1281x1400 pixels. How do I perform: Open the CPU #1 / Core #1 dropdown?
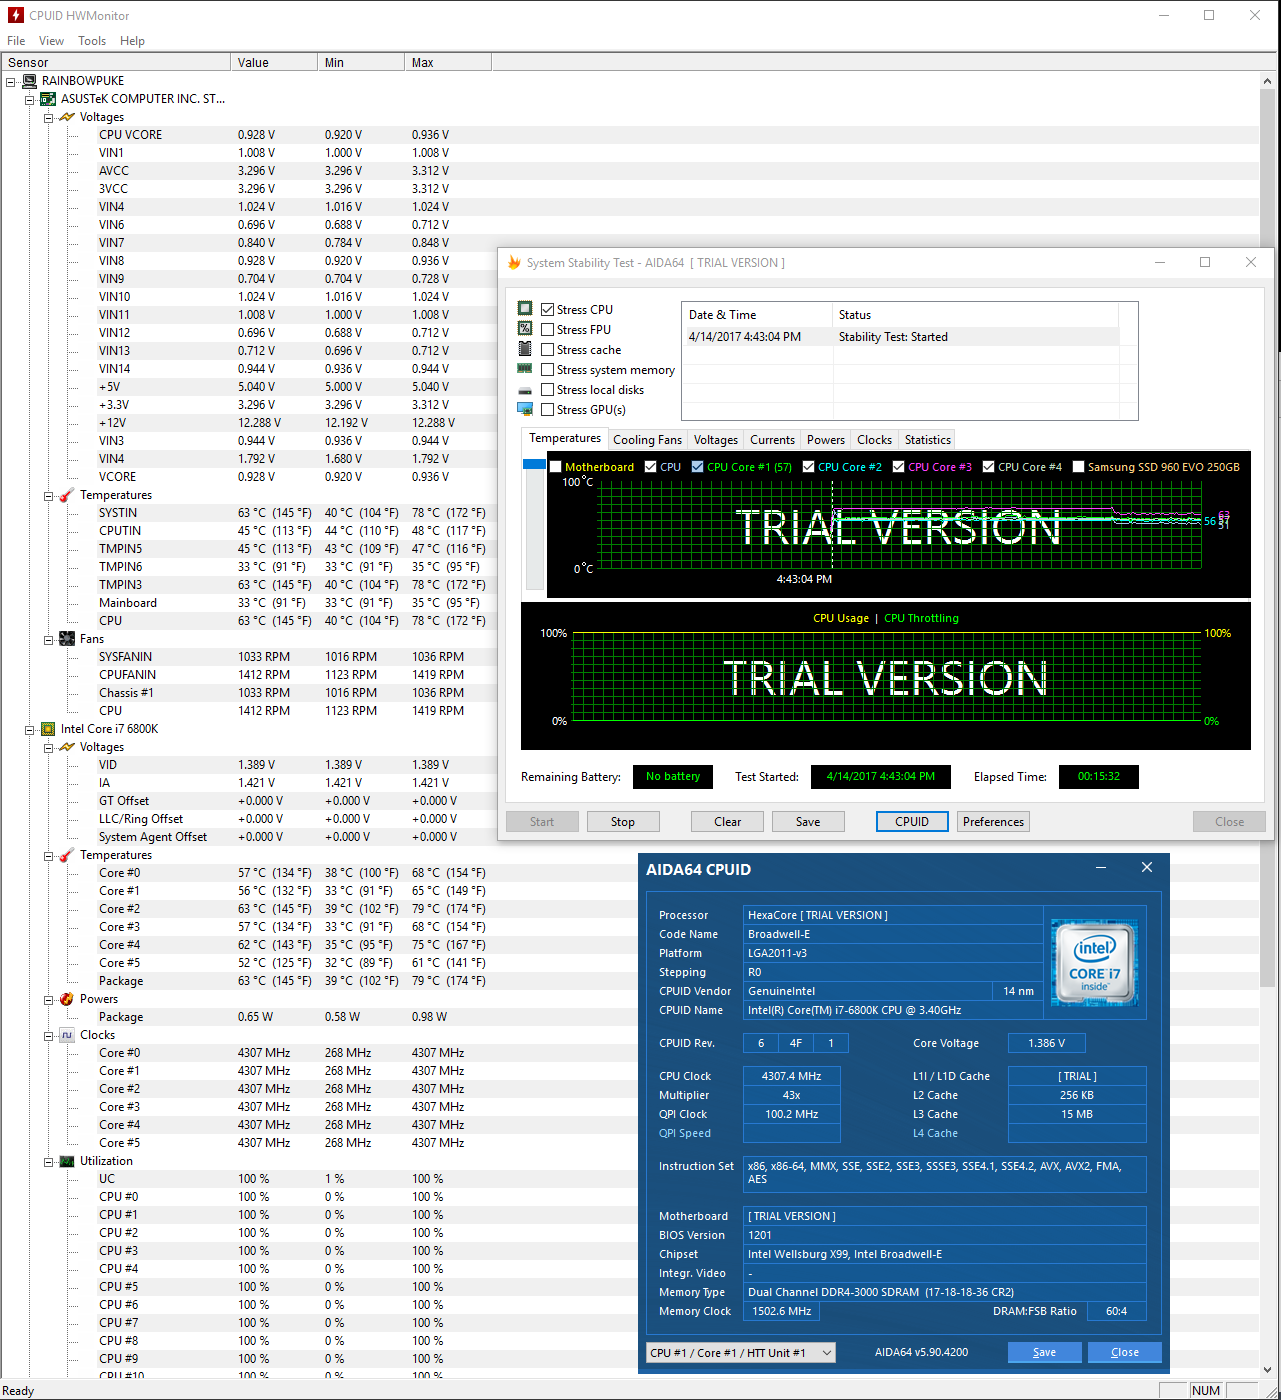[x=741, y=1353]
